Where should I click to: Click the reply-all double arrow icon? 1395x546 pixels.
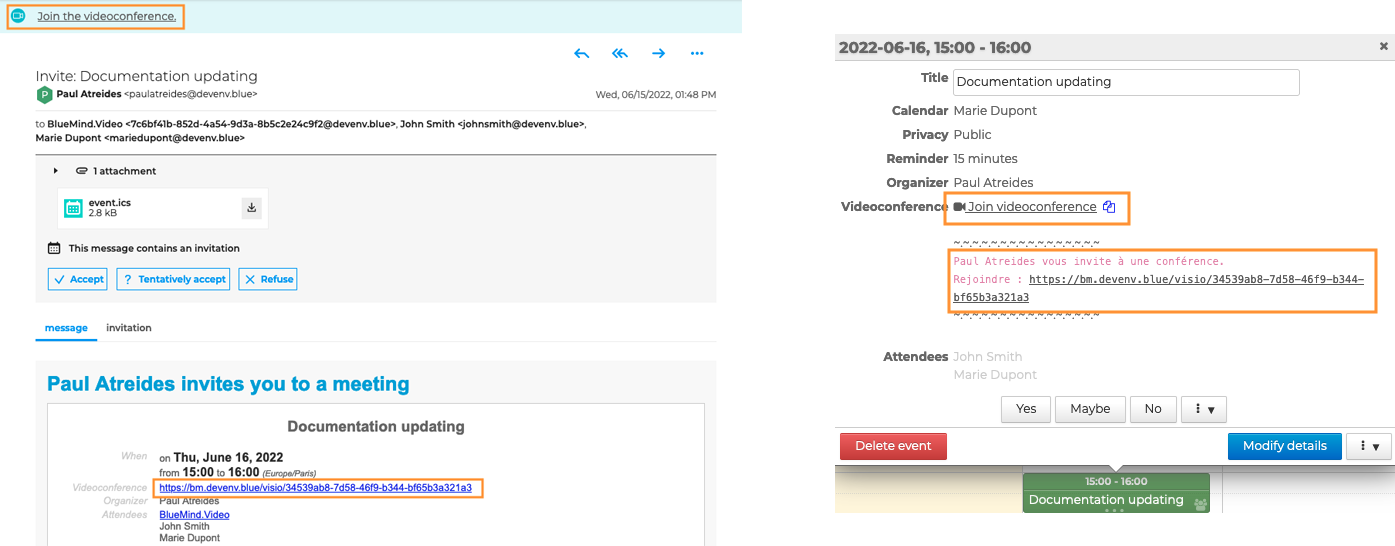click(620, 54)
